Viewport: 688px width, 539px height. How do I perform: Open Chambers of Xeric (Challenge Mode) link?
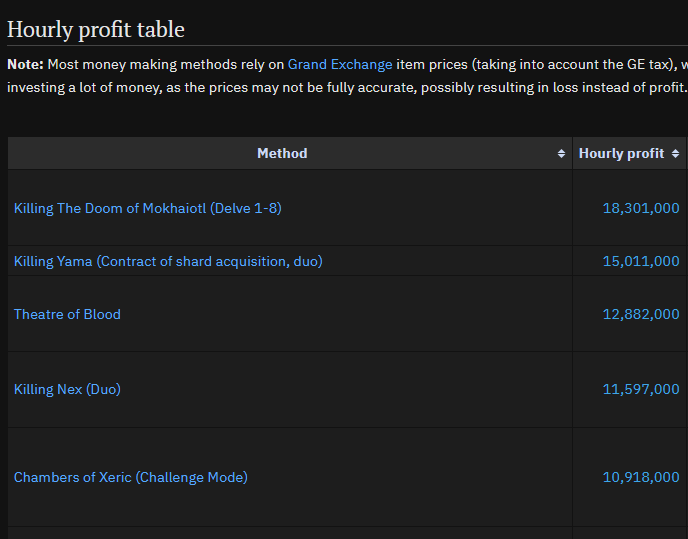(131, 477)
